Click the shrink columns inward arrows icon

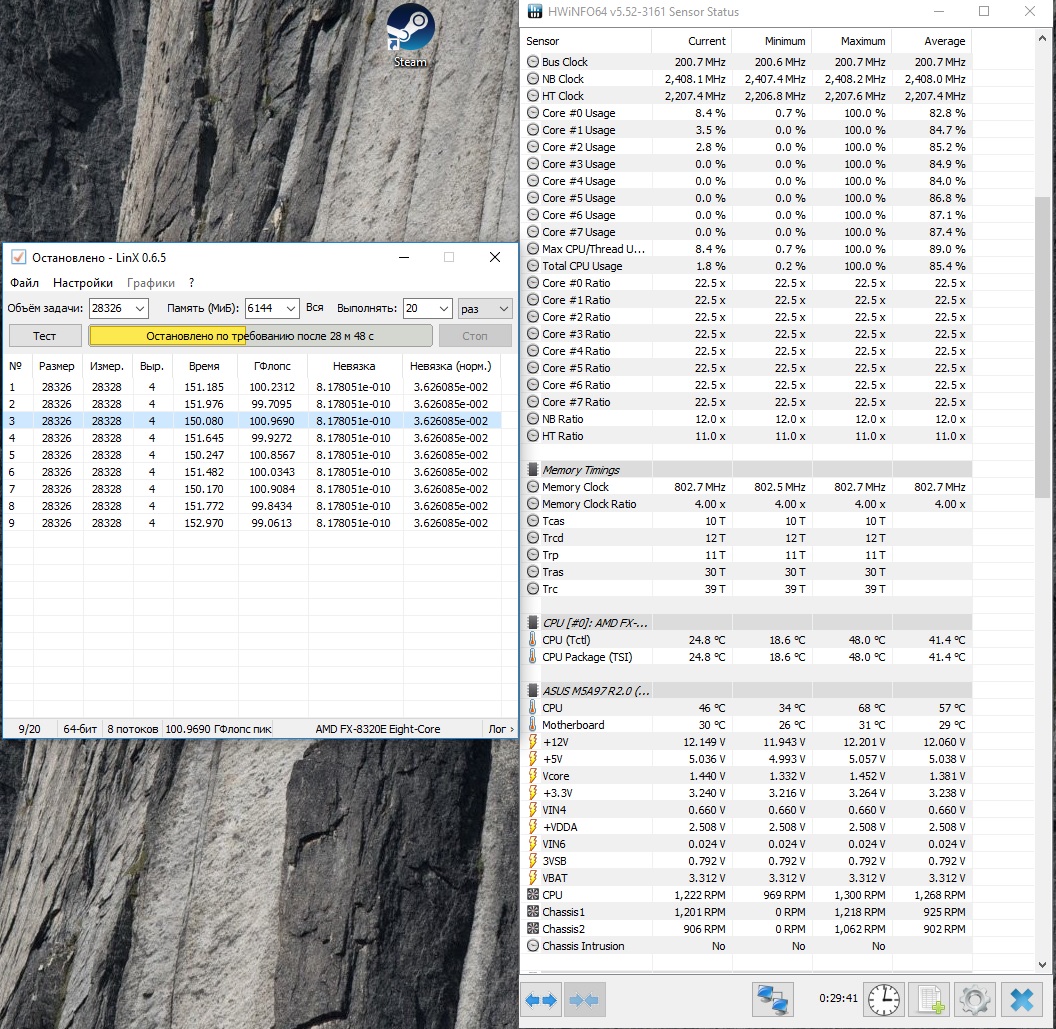583,999
